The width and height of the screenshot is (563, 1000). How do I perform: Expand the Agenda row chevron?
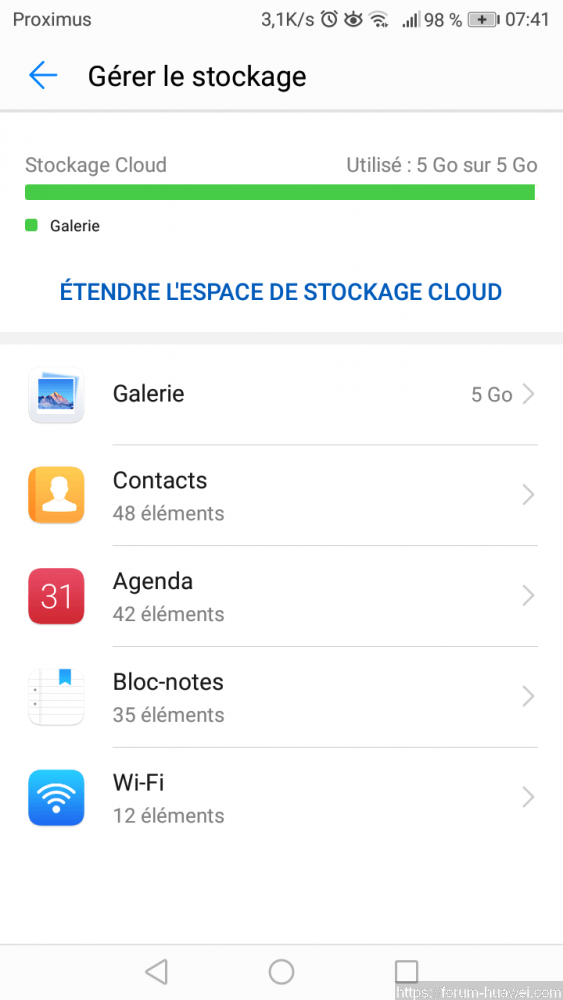point(528,596)
